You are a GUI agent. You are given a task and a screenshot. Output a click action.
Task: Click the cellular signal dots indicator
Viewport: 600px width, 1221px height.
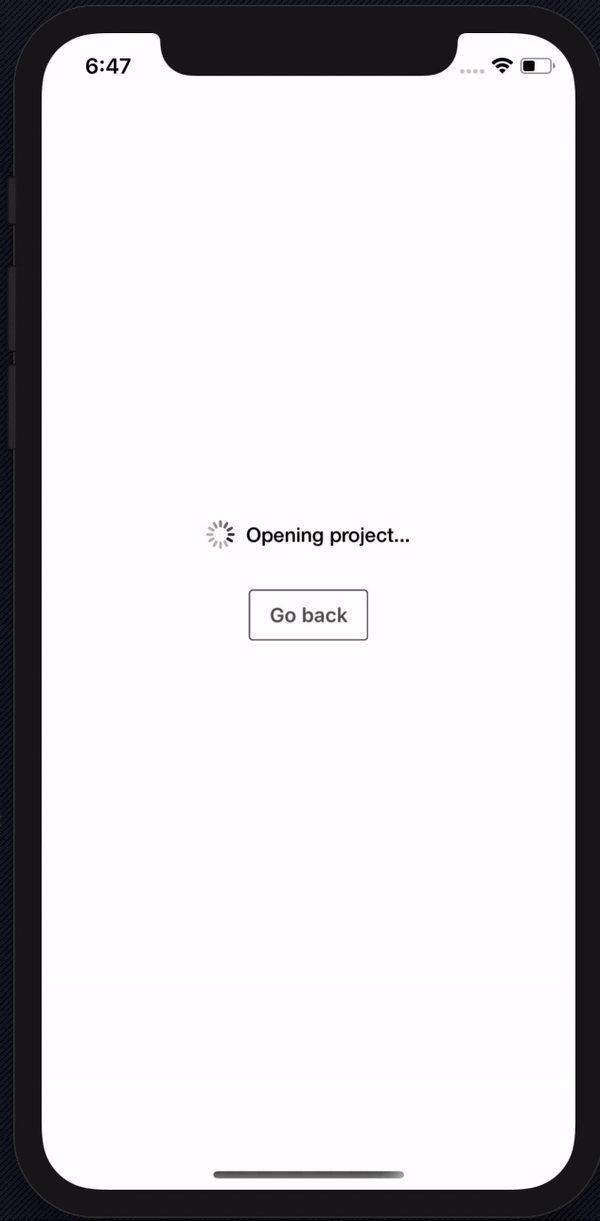point(471,70)
